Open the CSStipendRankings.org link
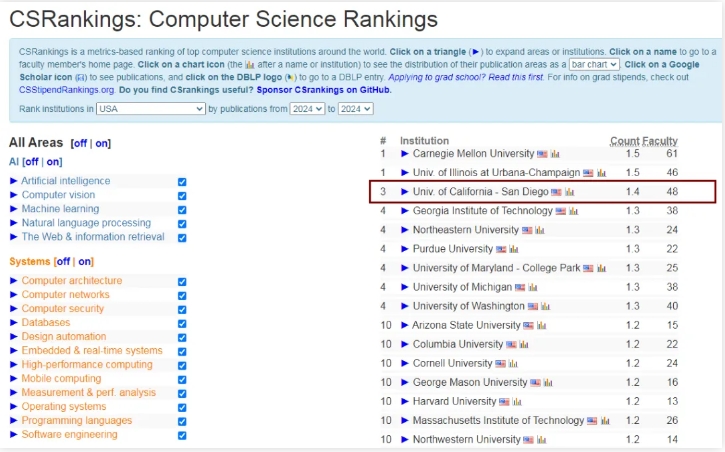The height and width of the screenshot is (452, 725). click(x=67, y=90)
